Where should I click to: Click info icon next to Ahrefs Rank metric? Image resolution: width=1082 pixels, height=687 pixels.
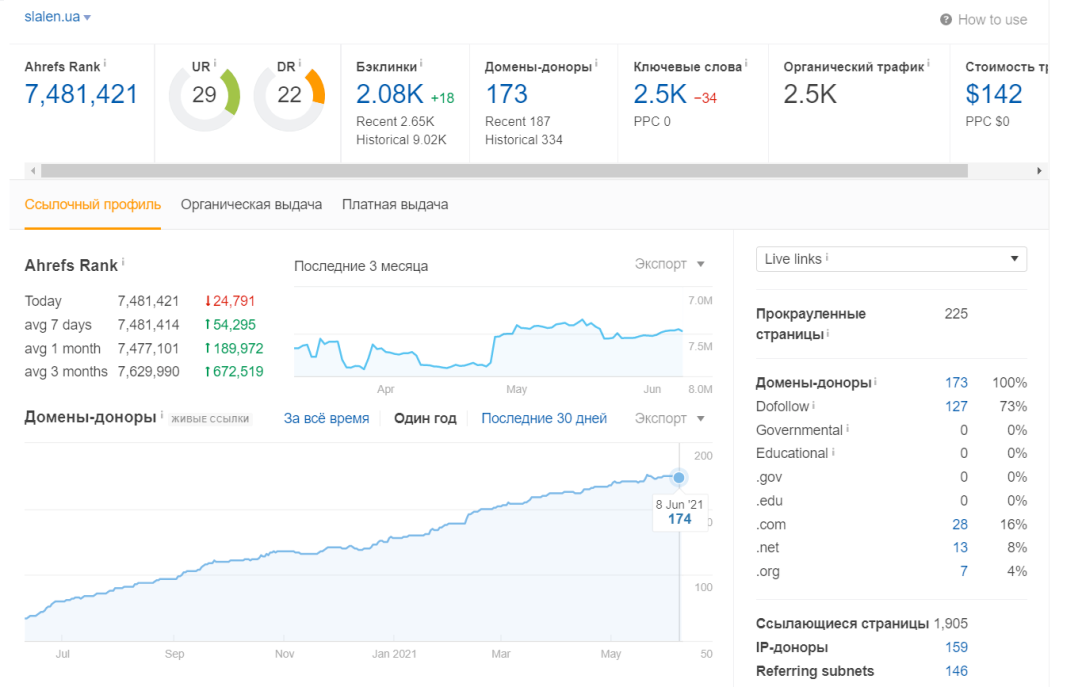click(x=105, y=63)
